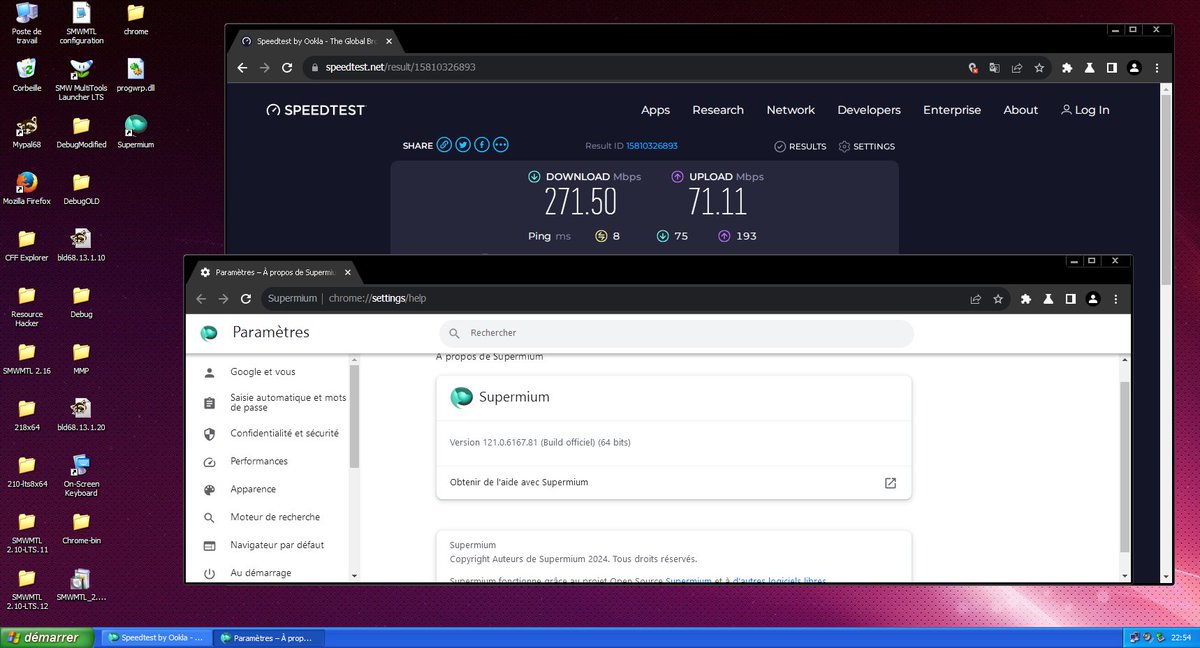Select the MMP folder icon
The height and width of the screenshot is (648, 1200).
click(82, 358)
